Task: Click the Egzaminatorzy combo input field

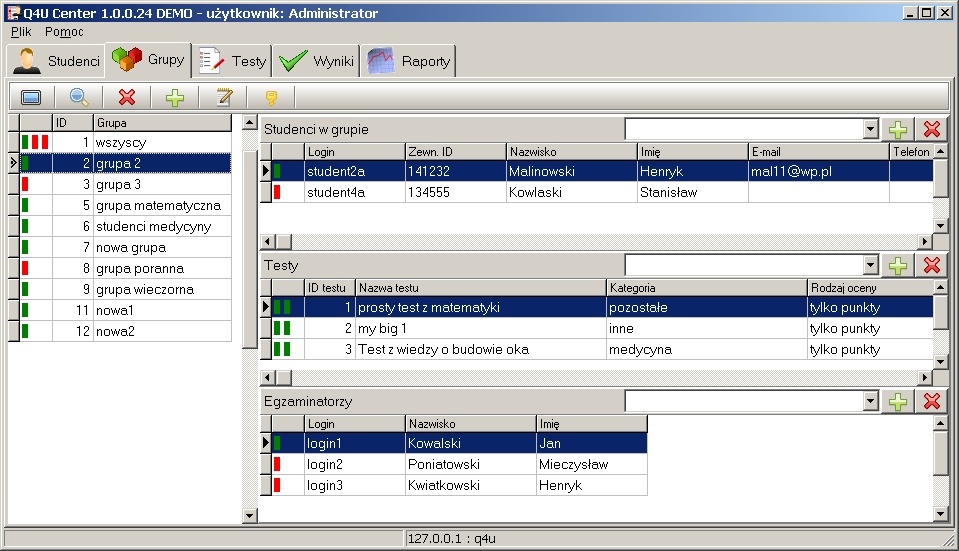Action: [x=744, y=402]
